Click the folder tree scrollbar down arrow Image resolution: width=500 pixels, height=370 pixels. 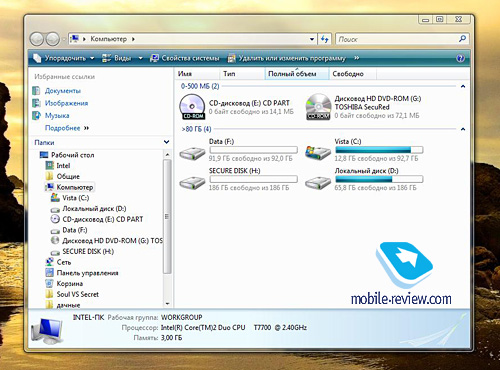167,304
